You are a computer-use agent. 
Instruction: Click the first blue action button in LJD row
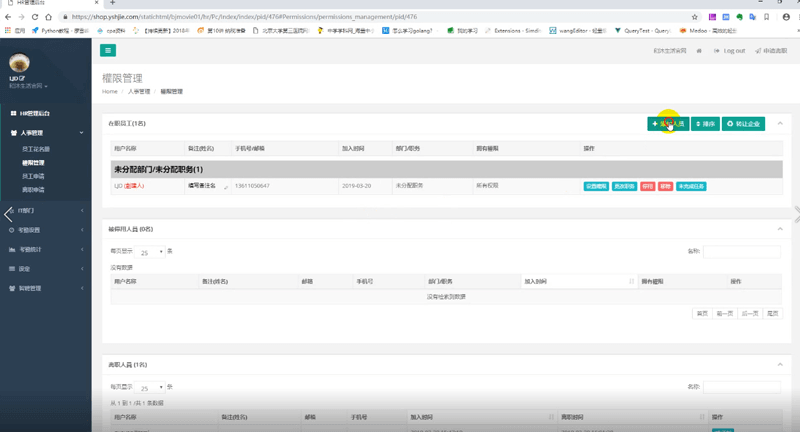coord(596,186)
